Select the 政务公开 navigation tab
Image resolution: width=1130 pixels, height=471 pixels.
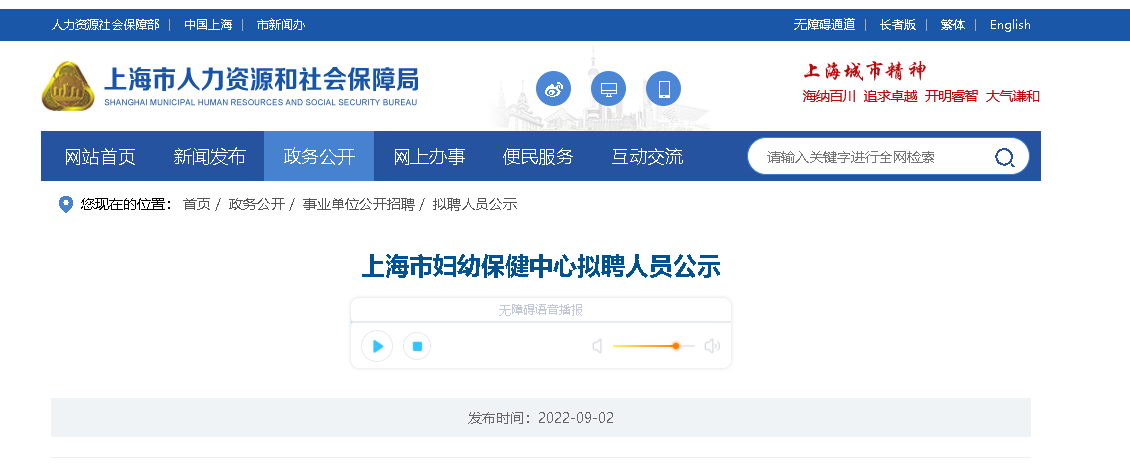(319, 156)
